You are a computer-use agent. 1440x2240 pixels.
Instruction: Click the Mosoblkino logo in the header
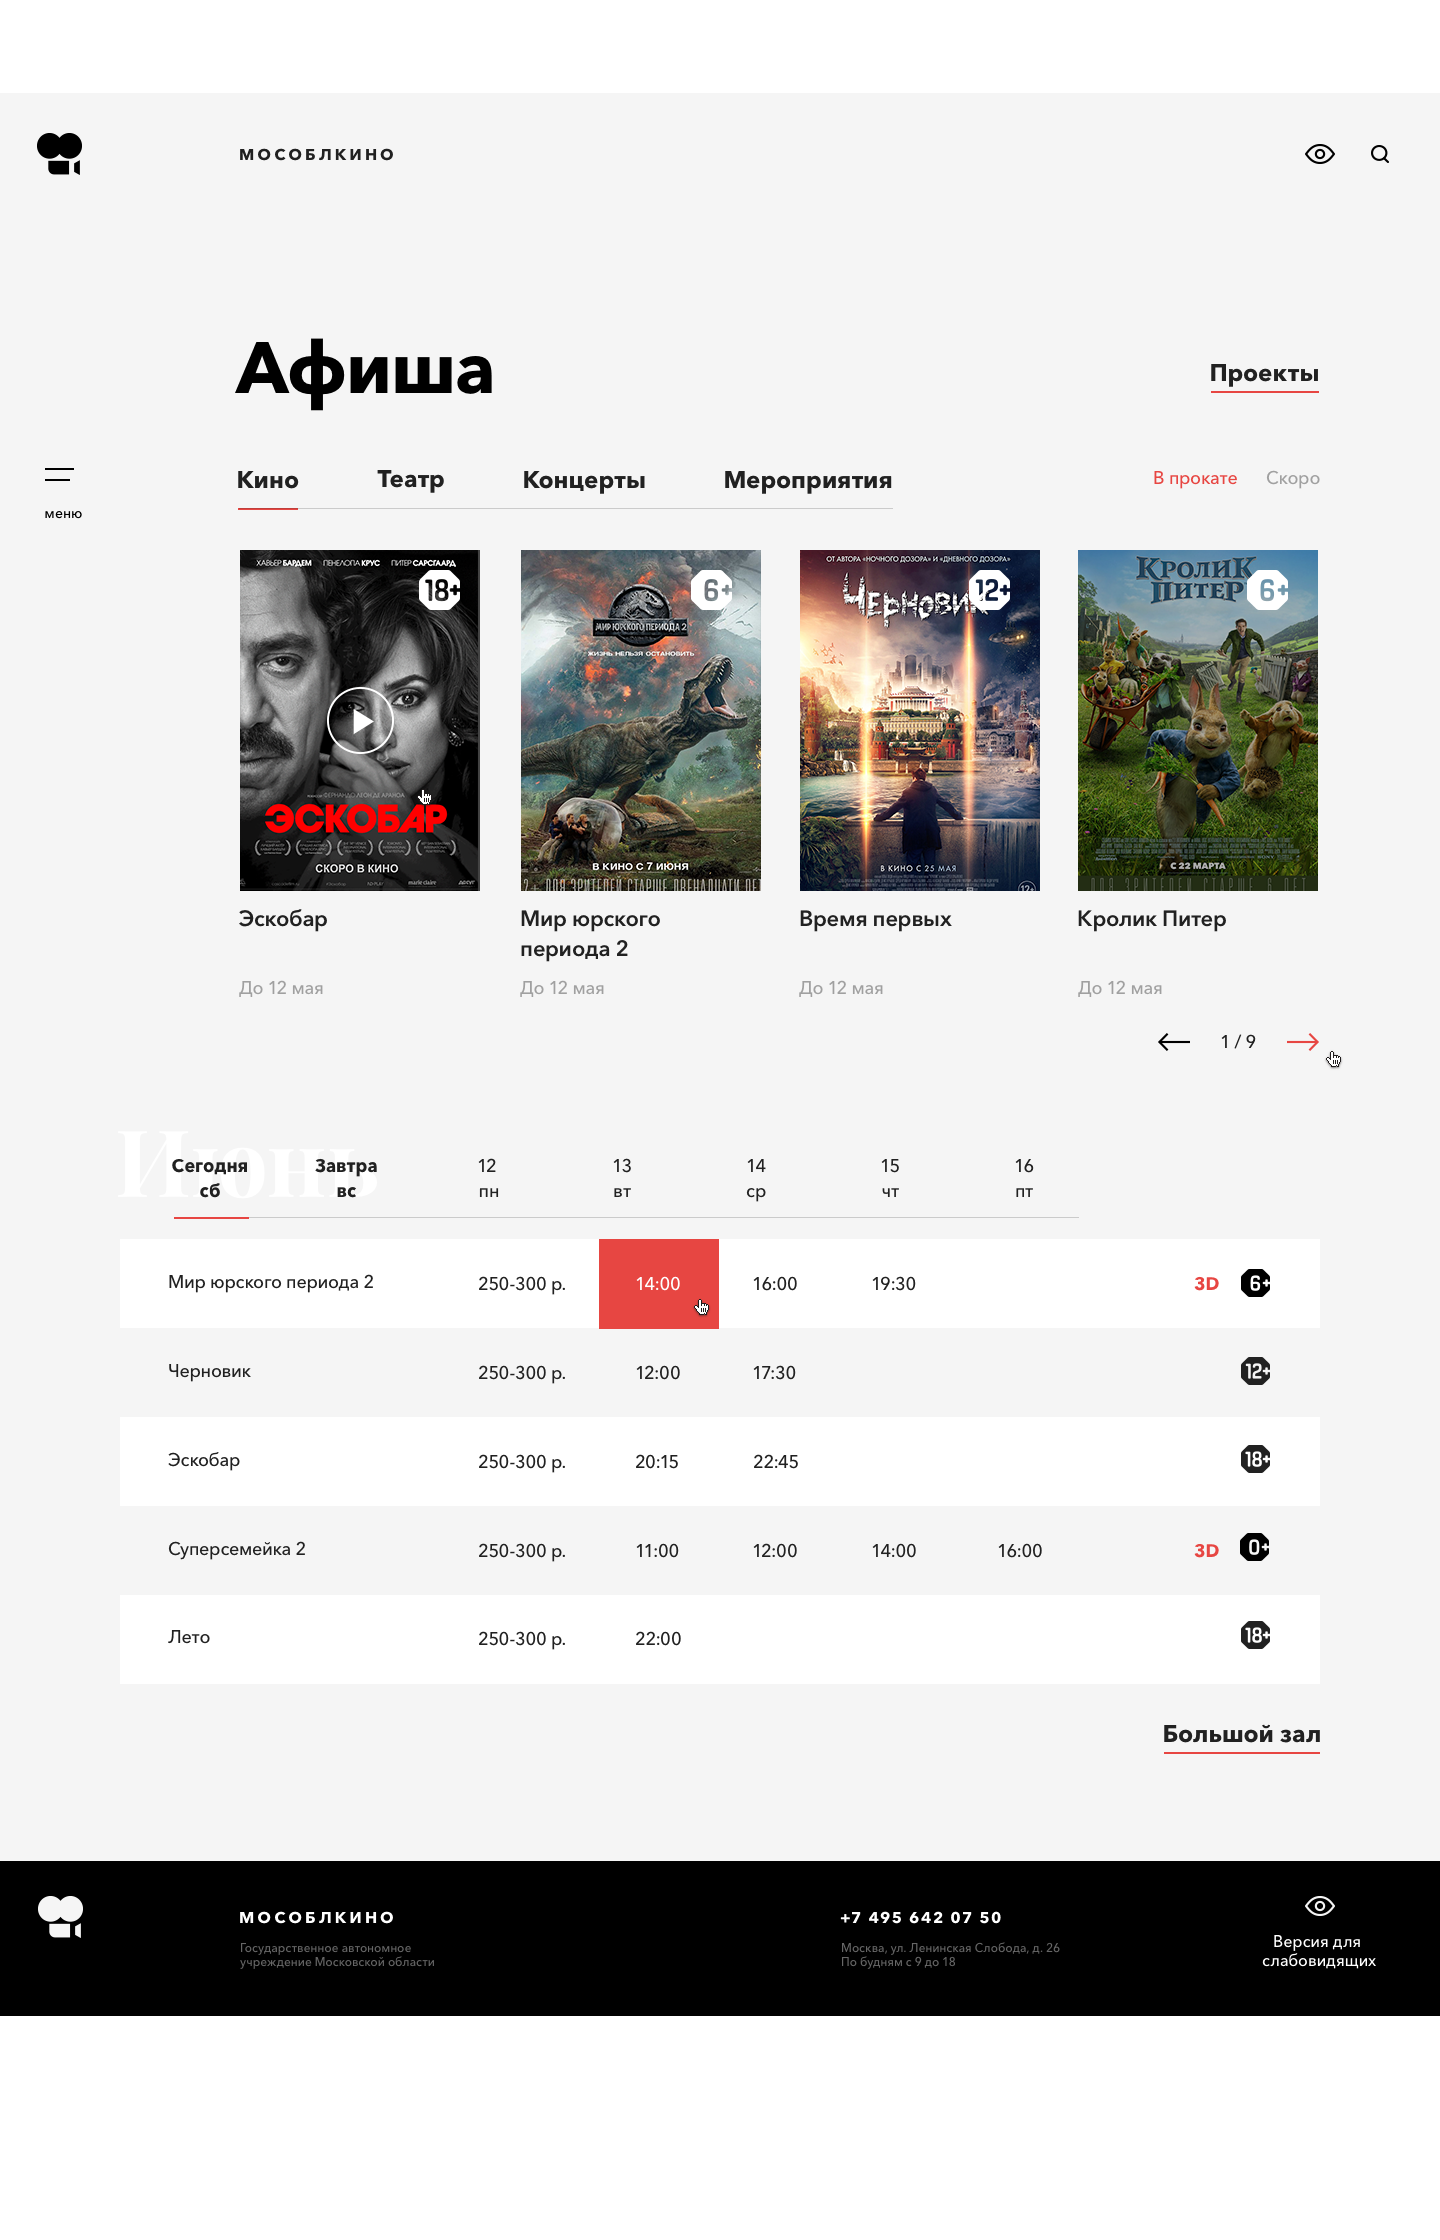tap(60, 154)
